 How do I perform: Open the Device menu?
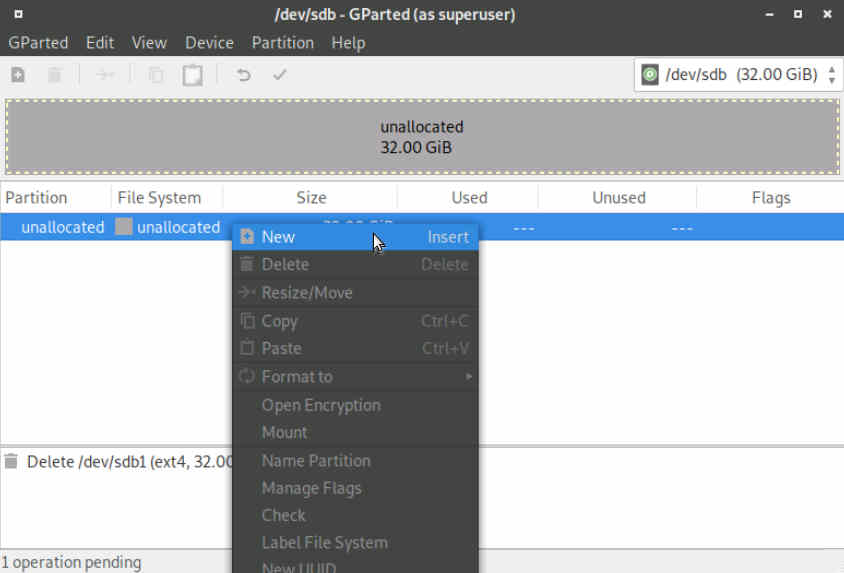point(209,43)
